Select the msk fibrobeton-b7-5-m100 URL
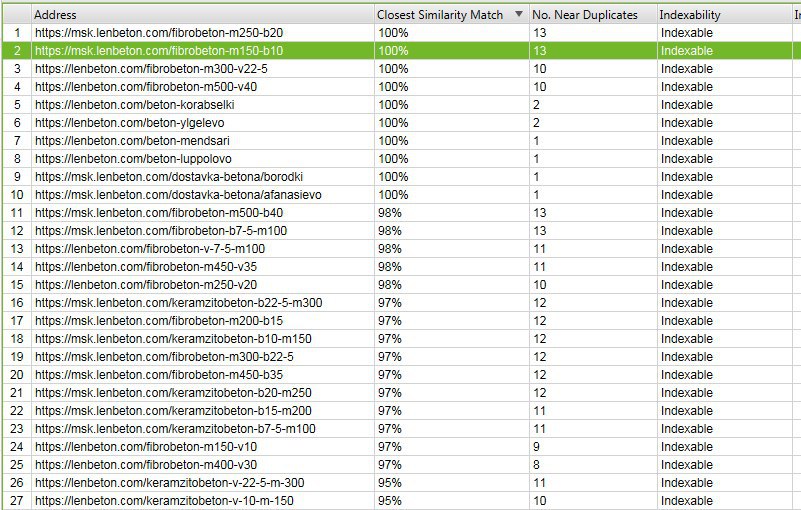 (161, 231)
